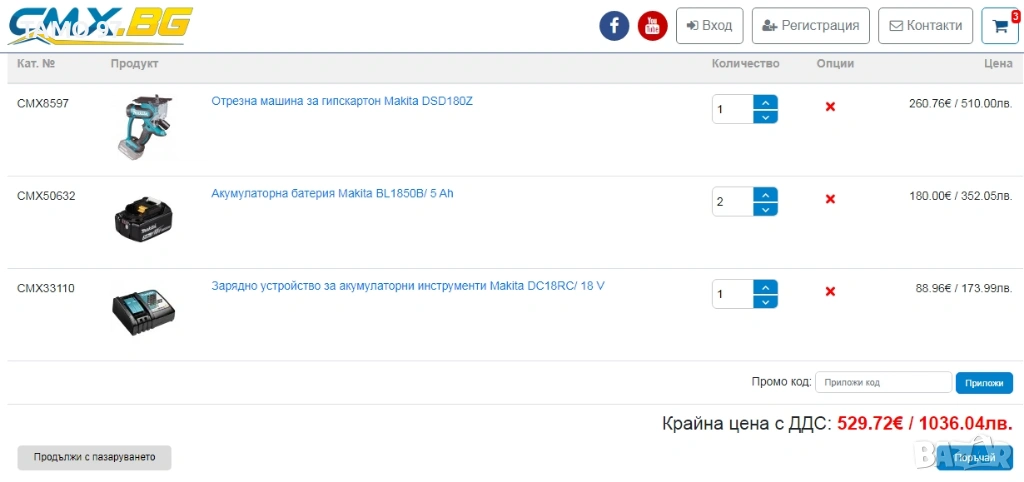Open link Зарядно устройство Makita DC18RC/ 18 V
Viewport: 1024px width, 482px height.
(408, 286)
